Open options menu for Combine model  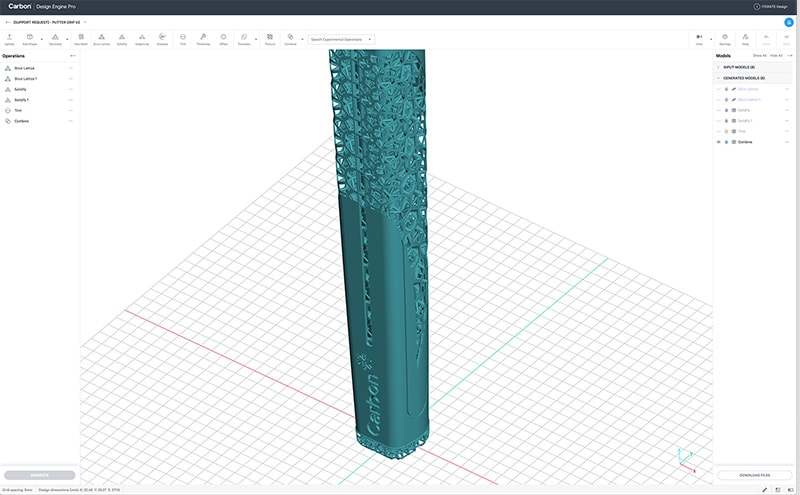coord(787,142)
